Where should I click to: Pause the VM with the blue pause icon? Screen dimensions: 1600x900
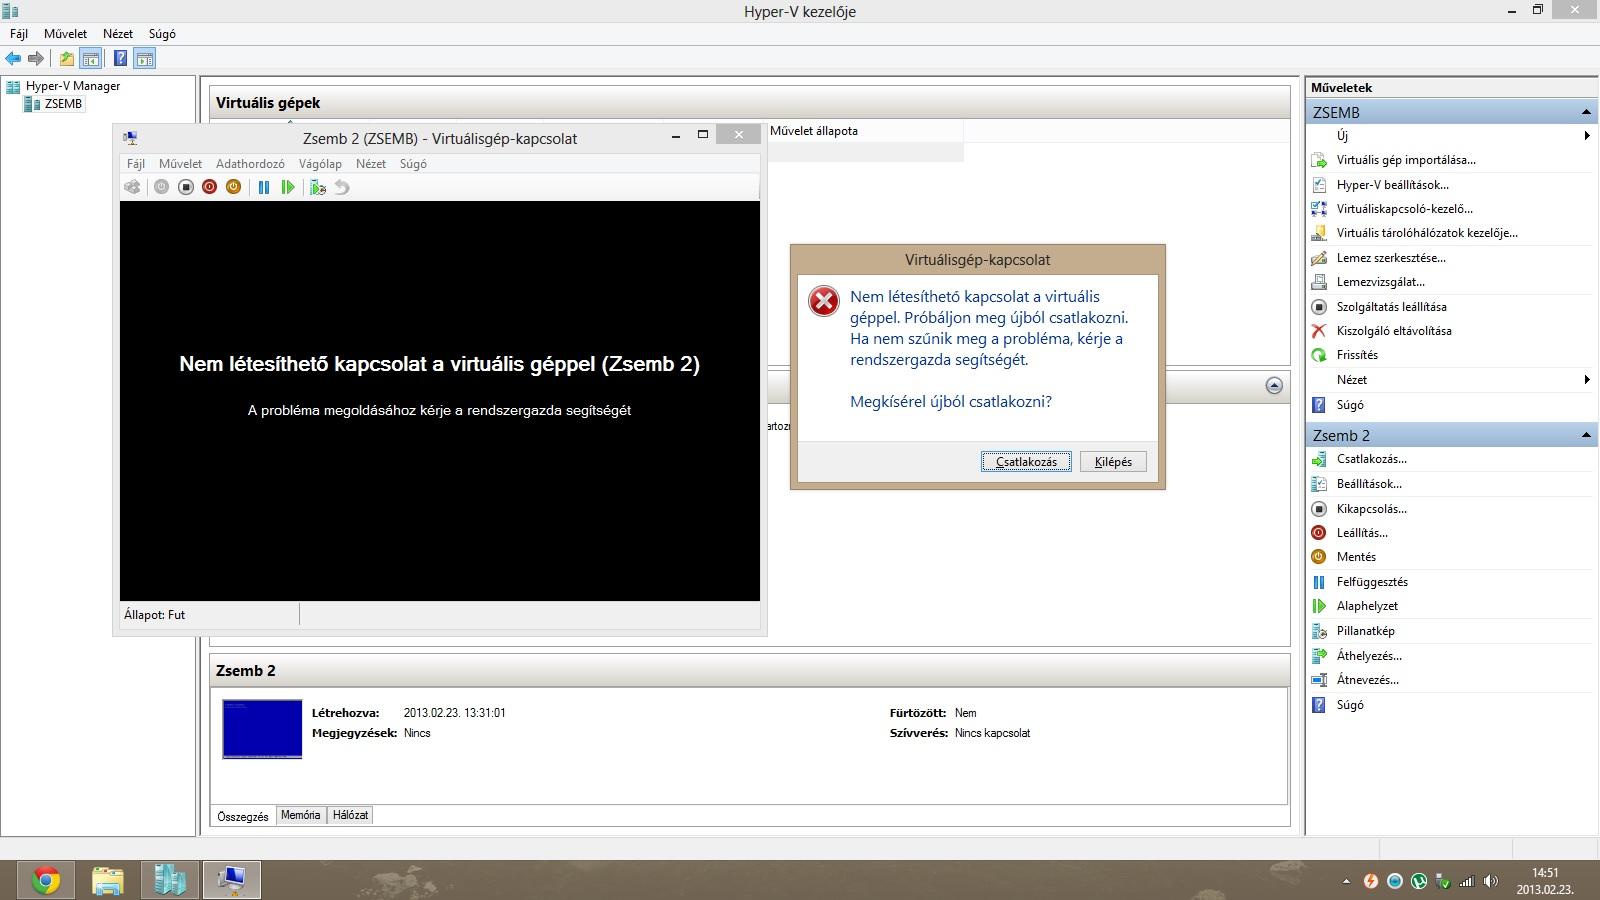pos(264,187)
